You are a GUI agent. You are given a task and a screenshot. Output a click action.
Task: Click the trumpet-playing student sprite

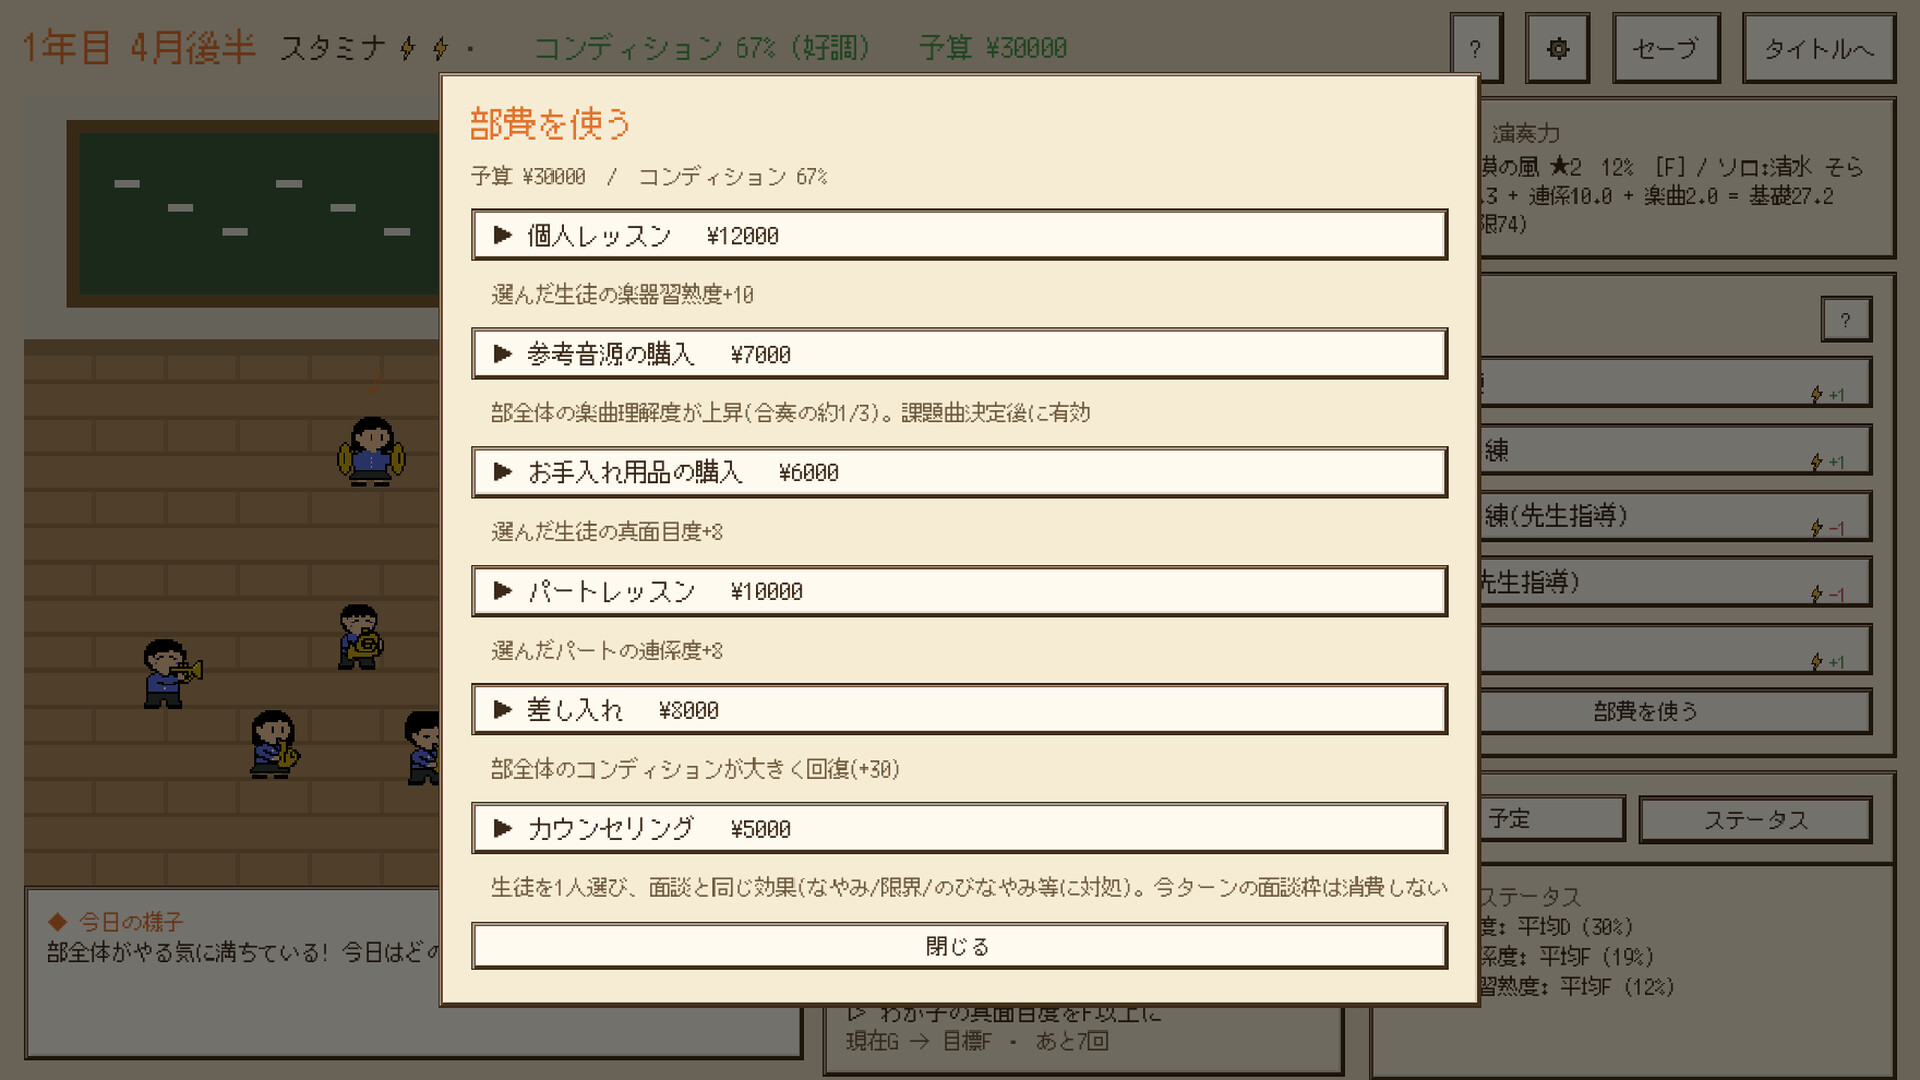tap(171, 674)
